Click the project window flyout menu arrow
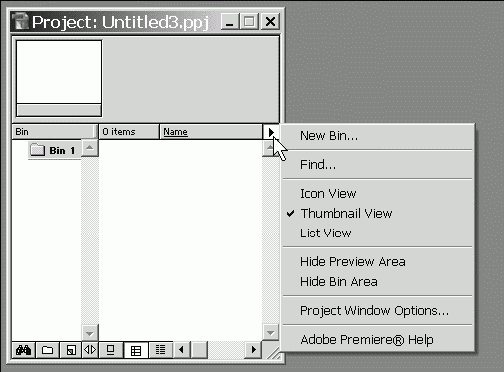The image size is (504, 372). coord(271,132)
